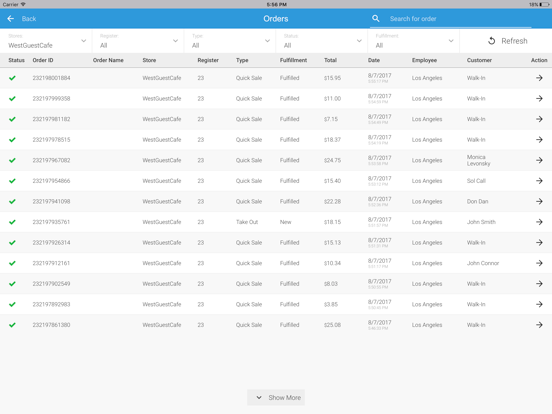Open order 232197902549 via action arrow
Image resolution: width=552 pixels, height=414 pixels.
point(539,284)
